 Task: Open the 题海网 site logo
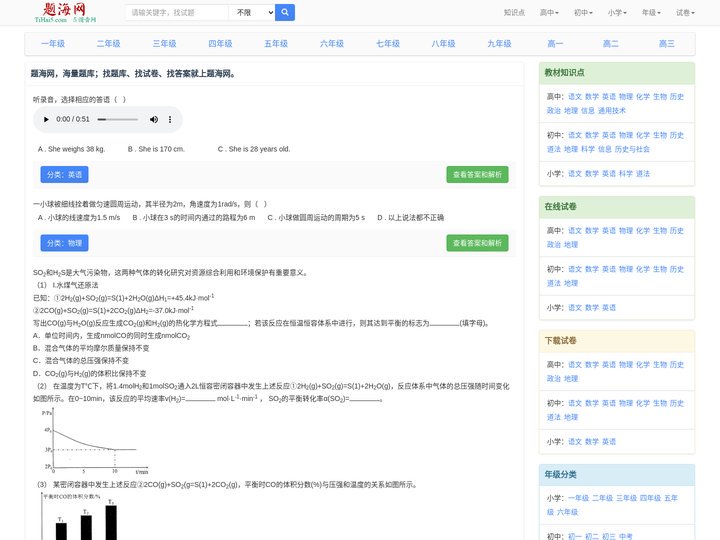coord(65,12)
